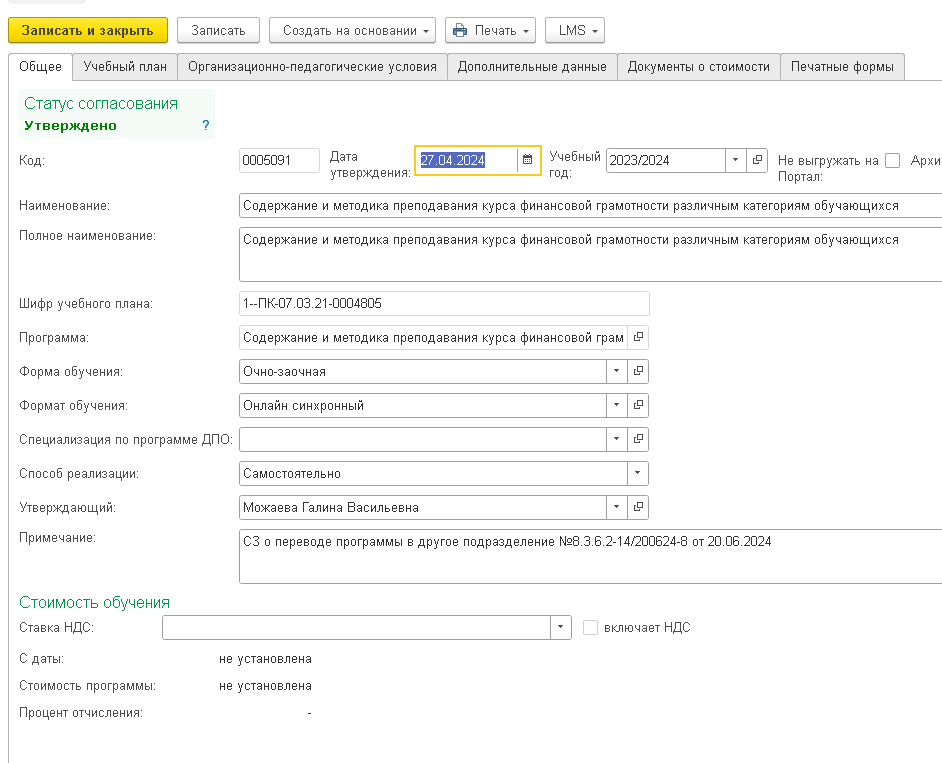Screen dimensions: 942x763
Task: Open the Формат обучения record link icon
Action: click(638, 405)
